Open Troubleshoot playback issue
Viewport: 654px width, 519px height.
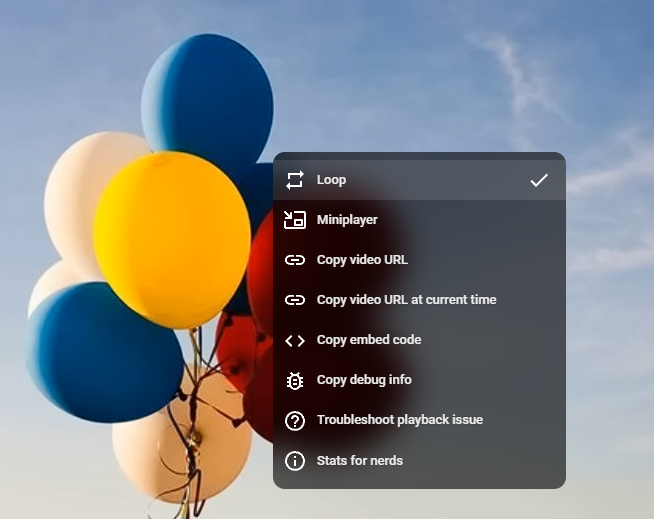point(419,420)
